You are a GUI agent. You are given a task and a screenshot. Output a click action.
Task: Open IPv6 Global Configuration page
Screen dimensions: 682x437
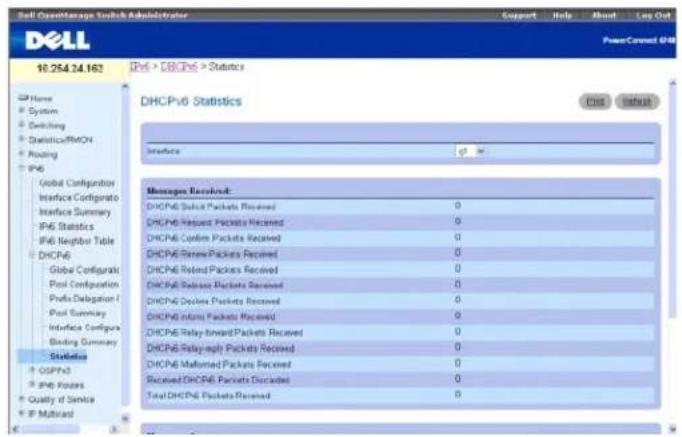pyautogui.click(x=77, y=183)
